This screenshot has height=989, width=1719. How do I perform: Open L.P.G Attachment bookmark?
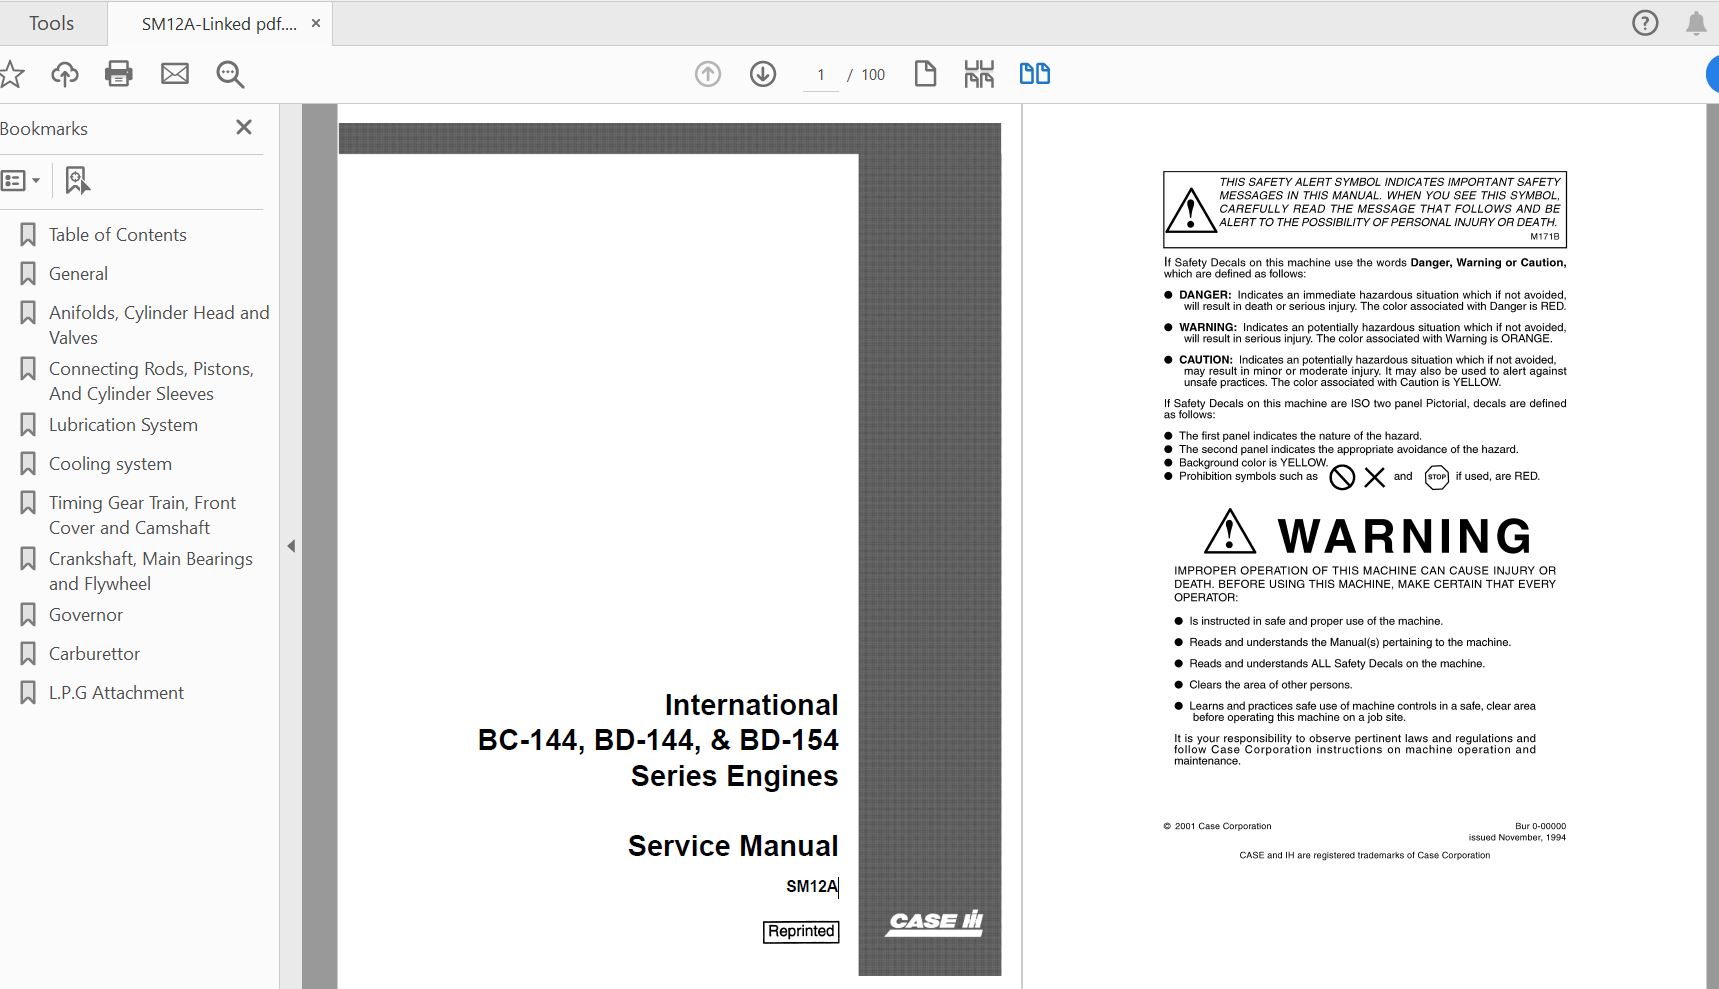click(x=117, y=693)
